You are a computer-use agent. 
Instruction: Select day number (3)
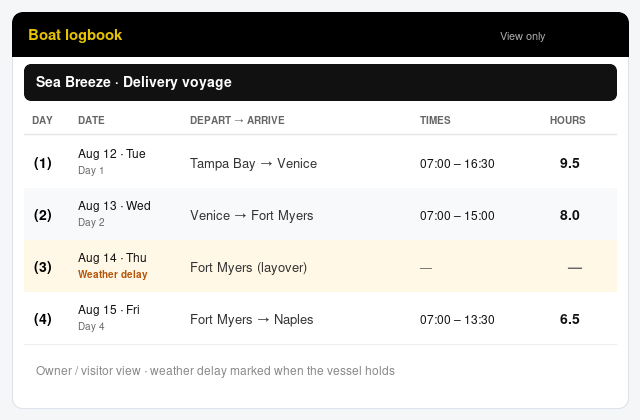tap(42, 267)
